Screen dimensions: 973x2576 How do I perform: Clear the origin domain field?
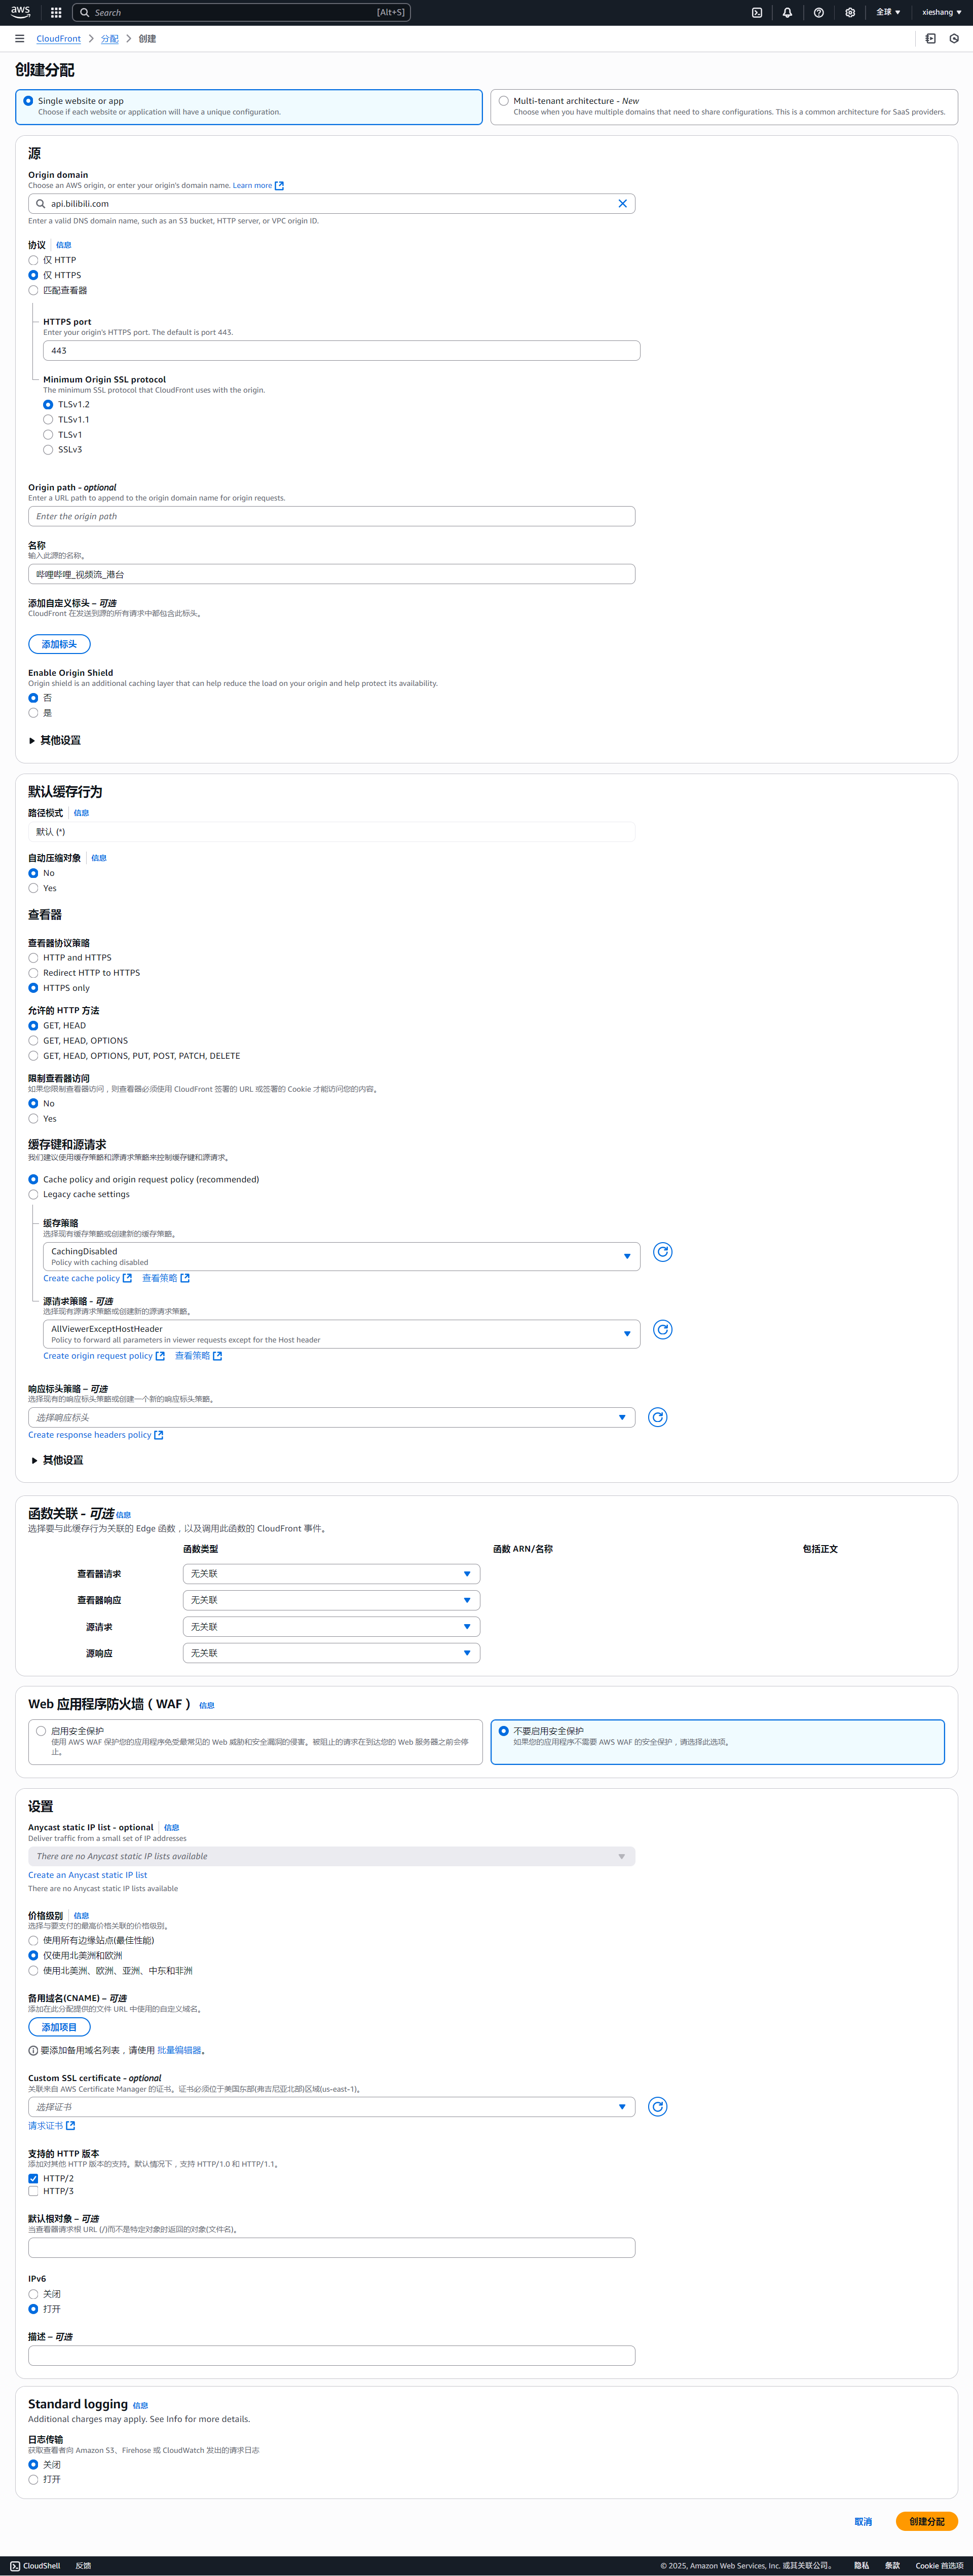pyautogui.click(x=622, y=204)
